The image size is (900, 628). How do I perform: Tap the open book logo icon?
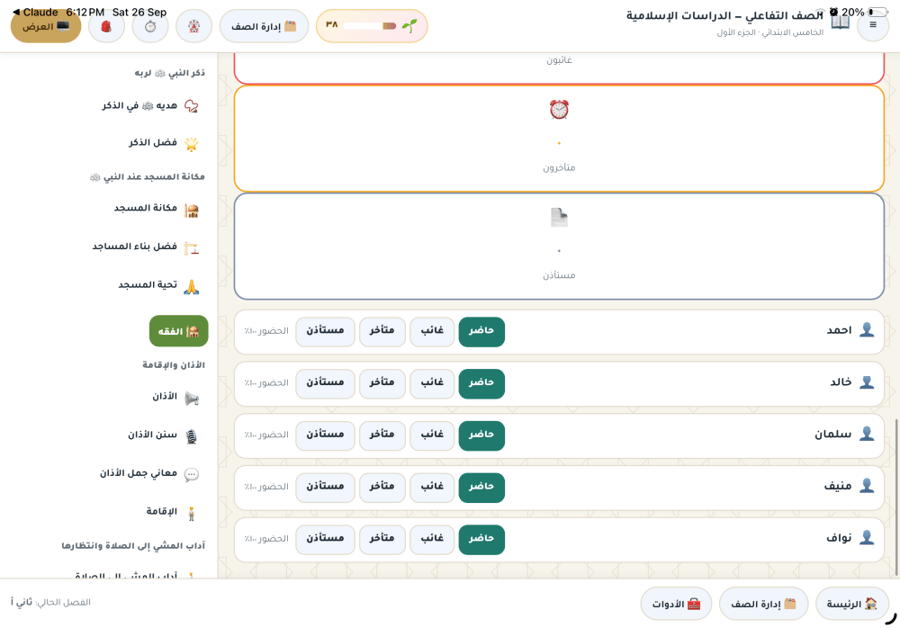coord(840,23)
